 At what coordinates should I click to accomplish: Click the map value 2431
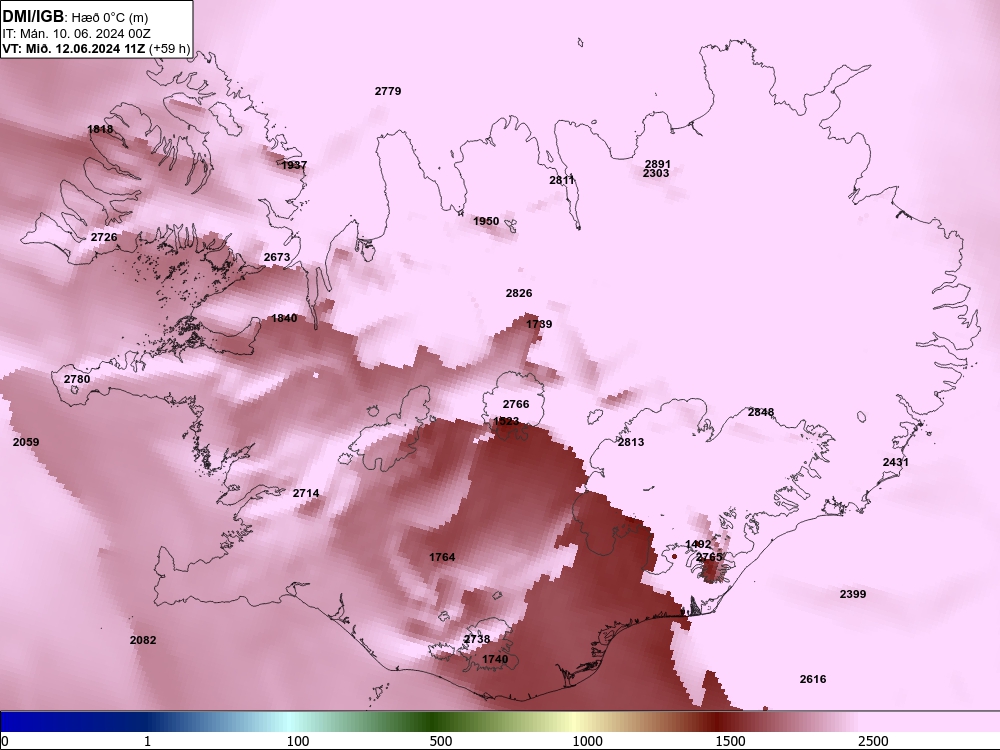tap(896, 462)
